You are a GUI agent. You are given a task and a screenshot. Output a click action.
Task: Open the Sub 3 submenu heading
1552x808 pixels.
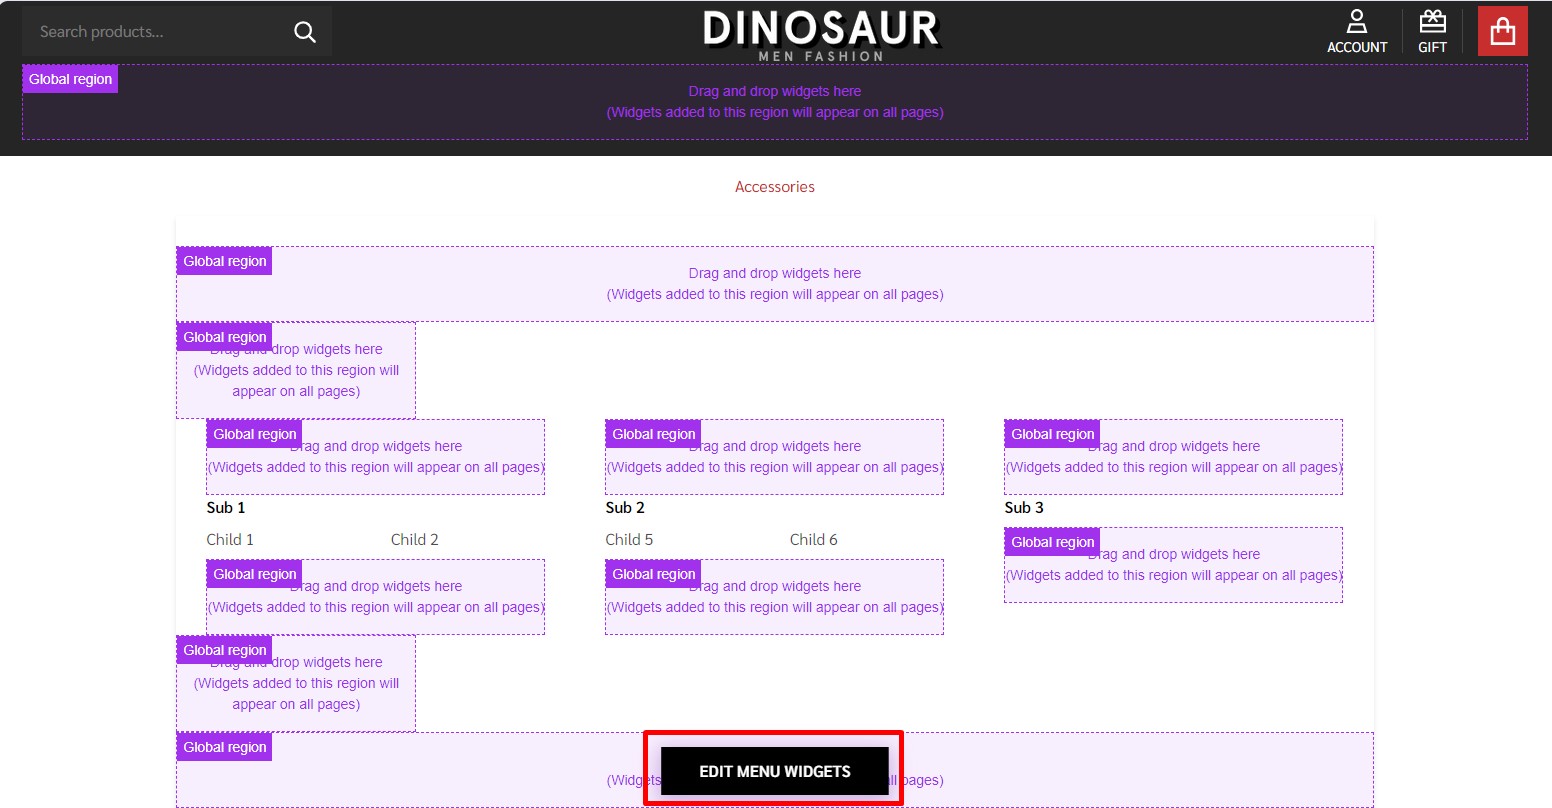point(1024,508)
